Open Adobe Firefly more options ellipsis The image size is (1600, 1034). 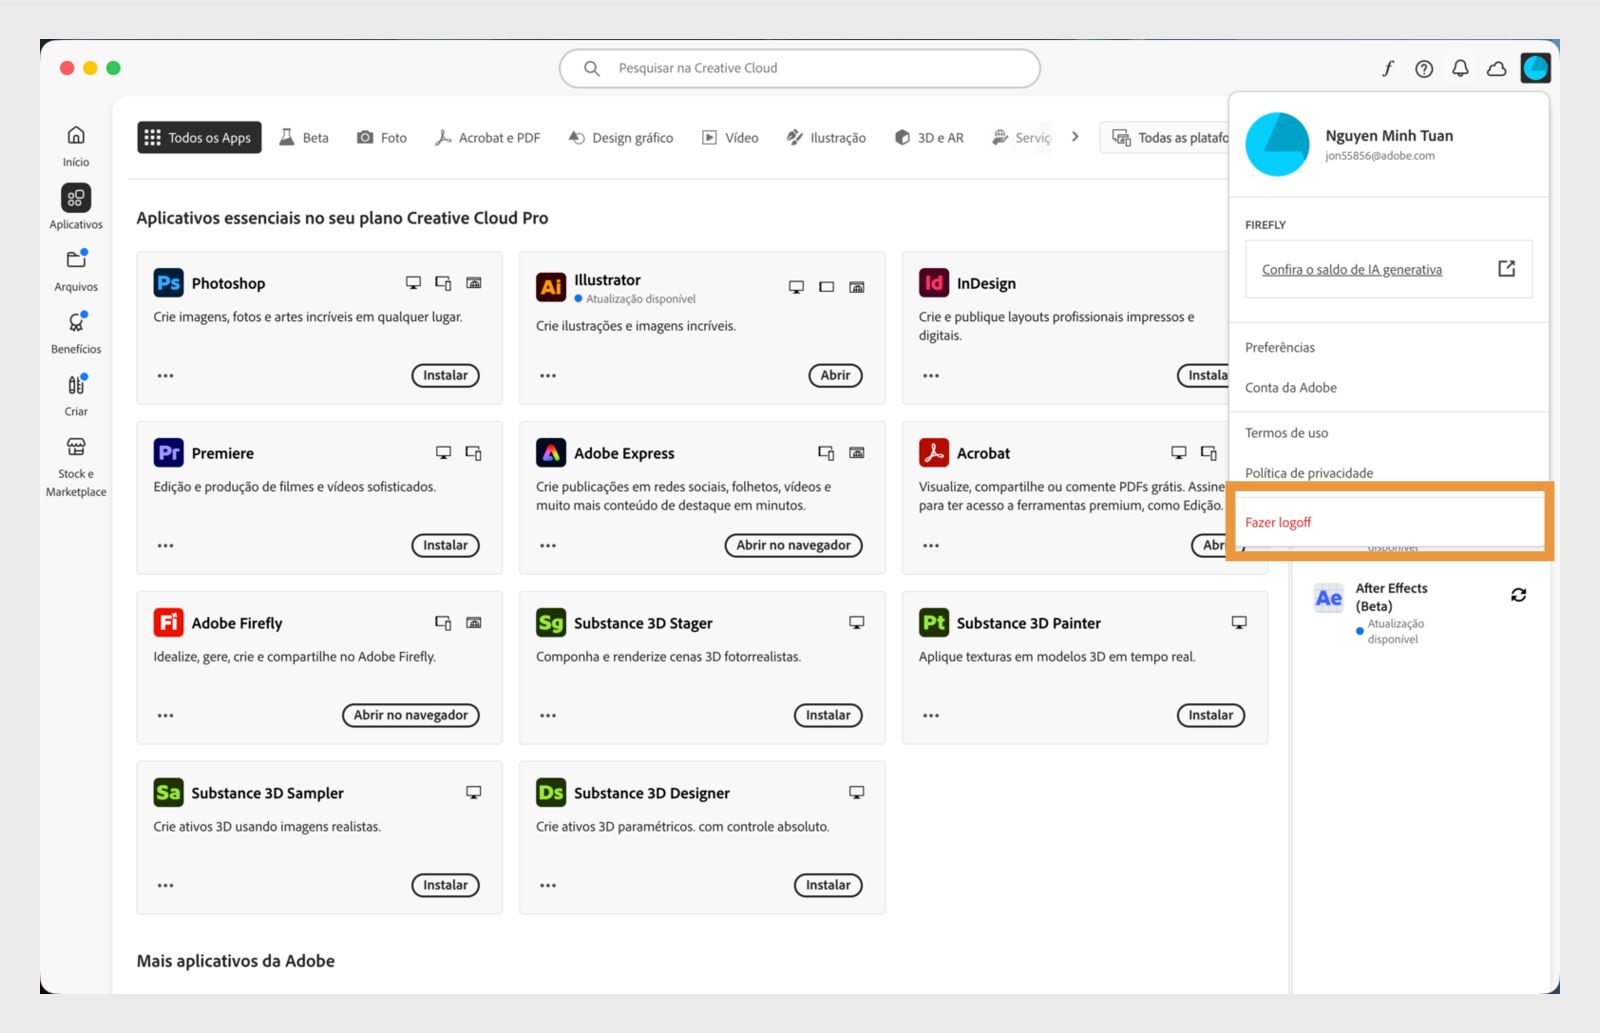click(x=165, y=716)
